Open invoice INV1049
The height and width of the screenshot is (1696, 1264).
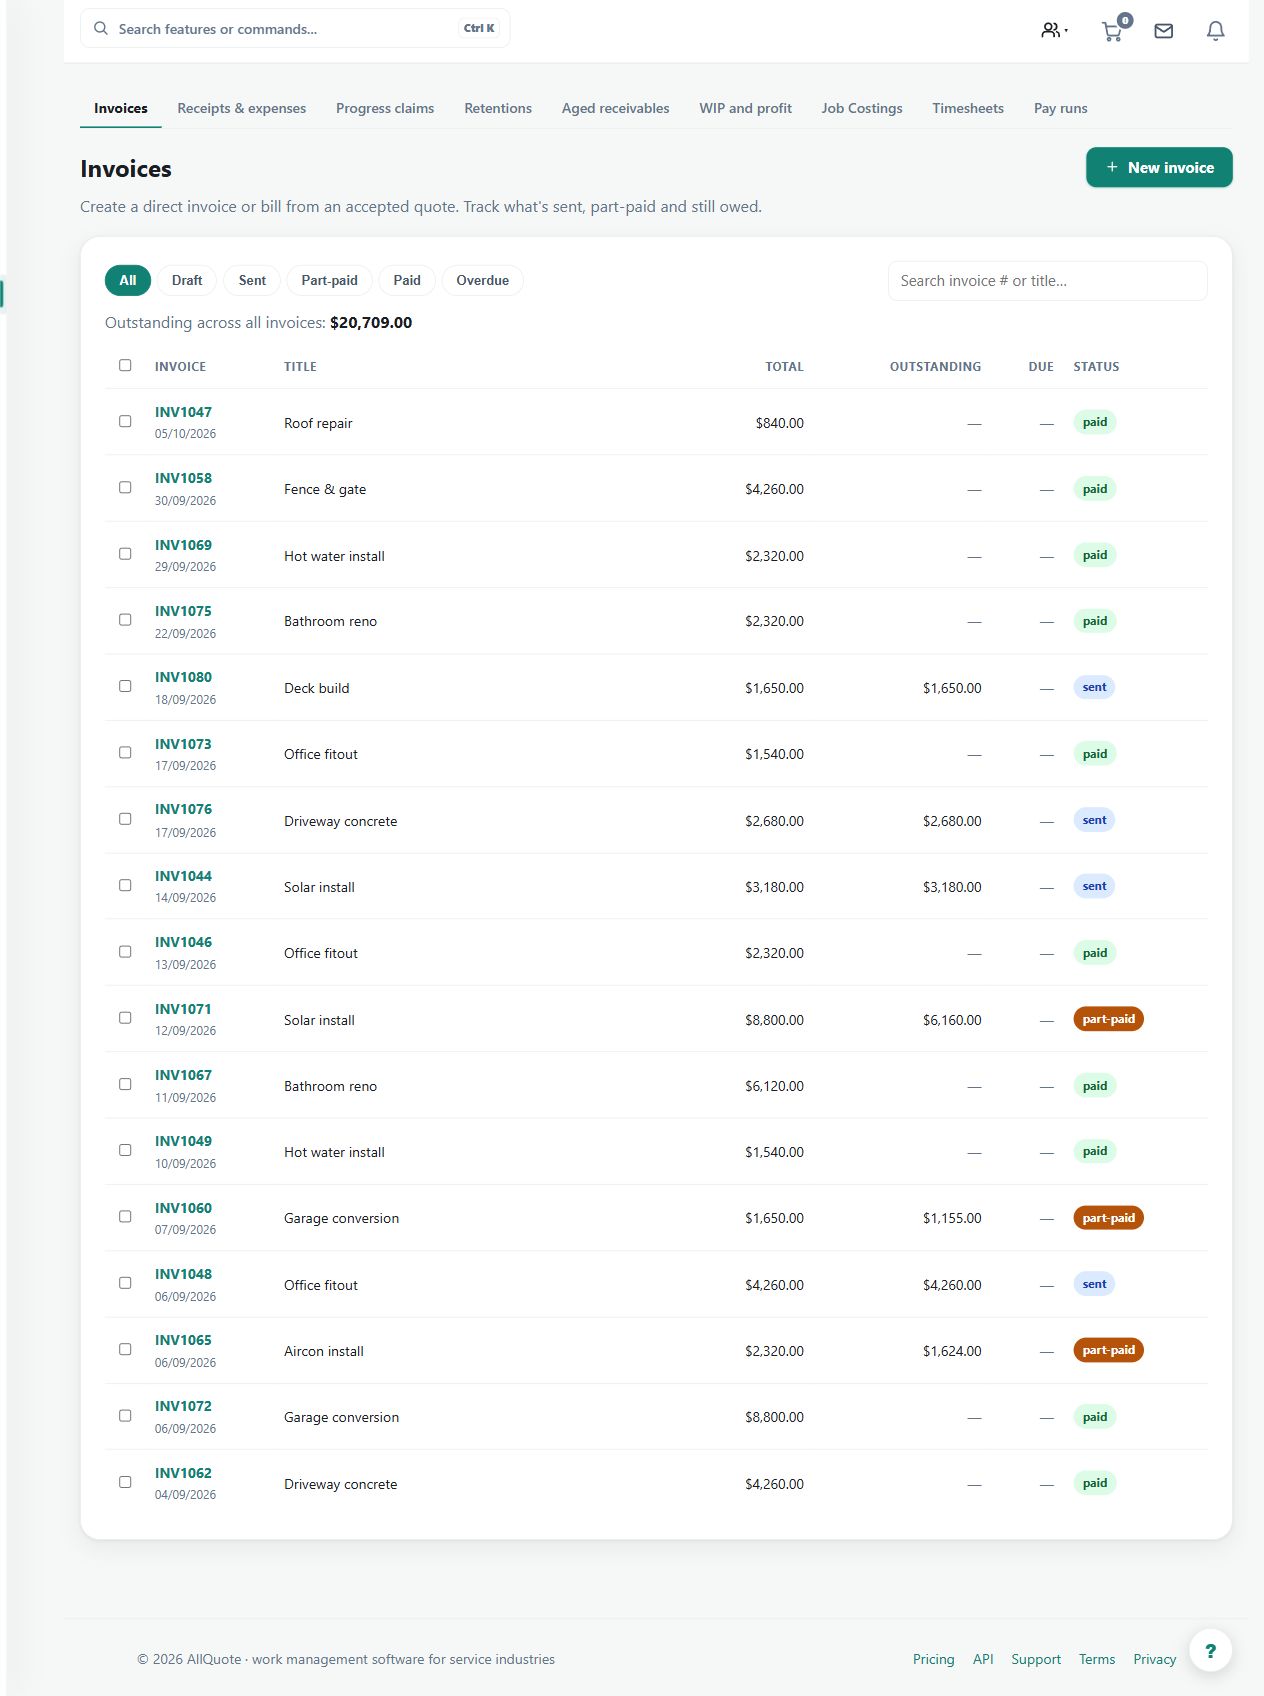tap(183, 1141)
